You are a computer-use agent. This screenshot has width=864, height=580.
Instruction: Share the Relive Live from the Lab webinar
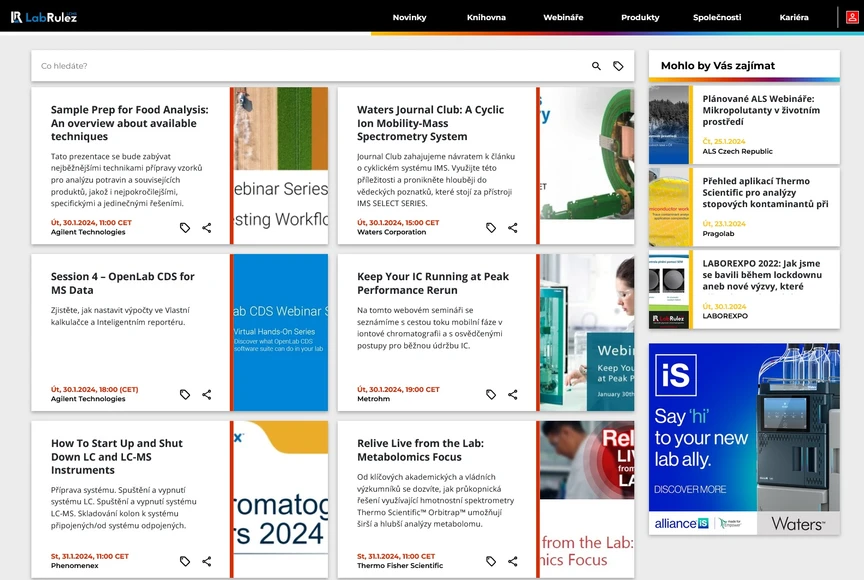tap(512, 561)
